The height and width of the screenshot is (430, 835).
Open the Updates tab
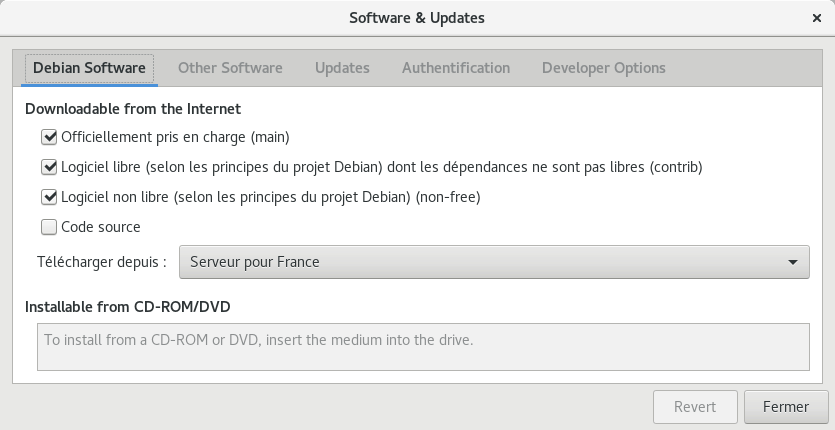[342, 68]
